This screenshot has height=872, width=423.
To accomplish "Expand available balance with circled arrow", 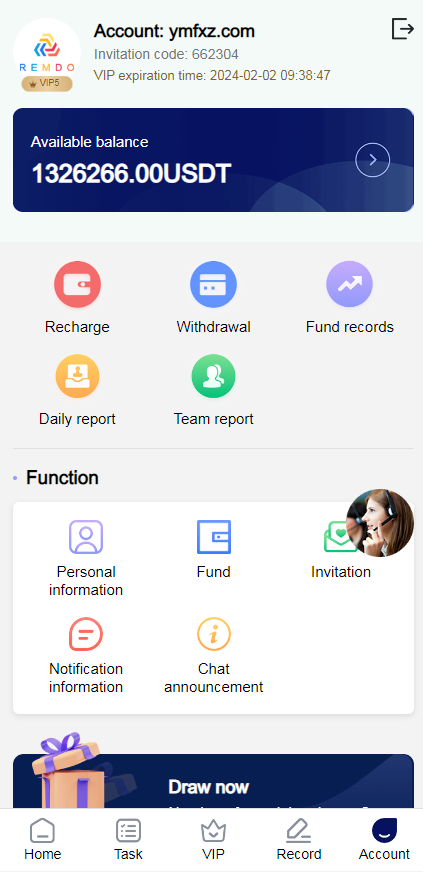I will coord(372,160).
